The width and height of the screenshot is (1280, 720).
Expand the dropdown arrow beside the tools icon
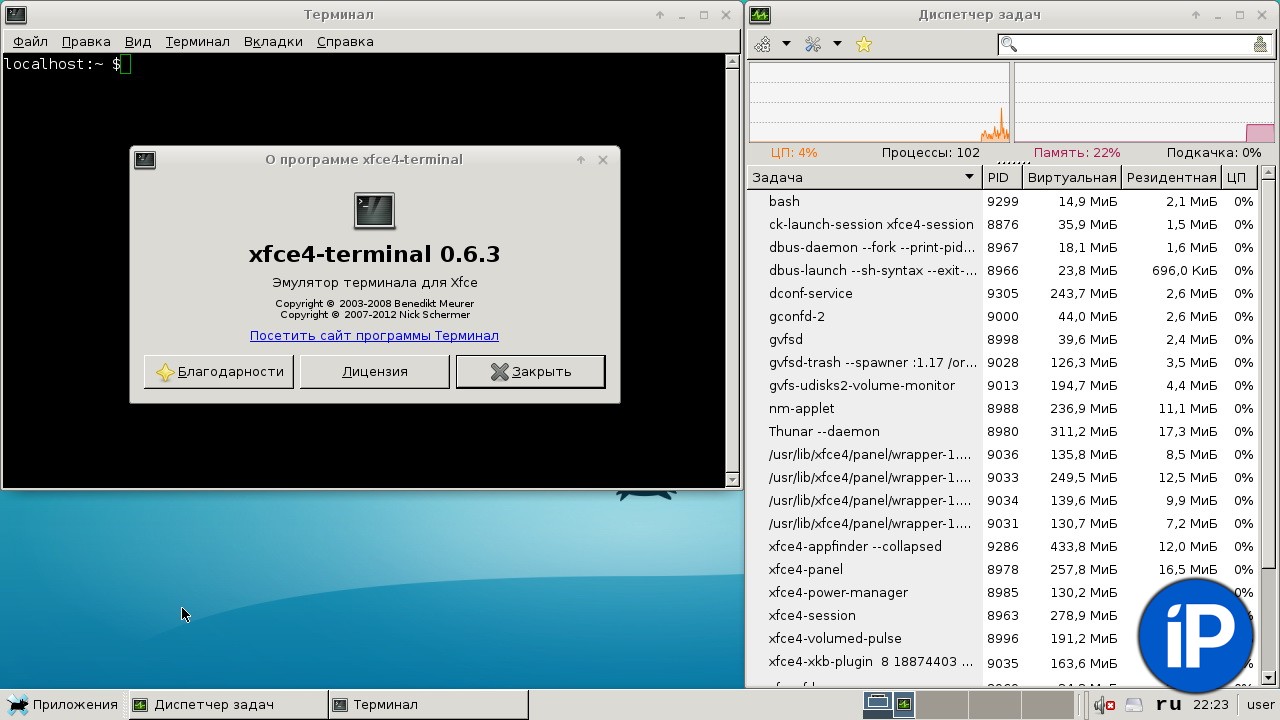click(837, 44)
